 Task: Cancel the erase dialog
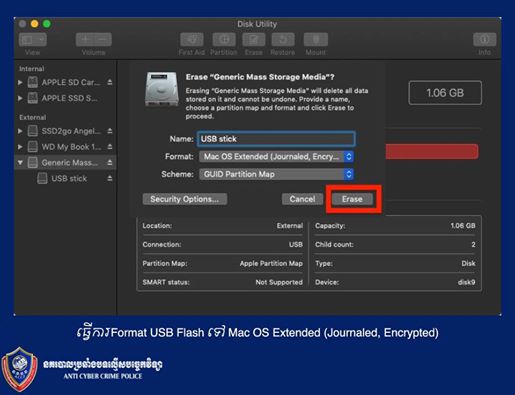(302, 199)
